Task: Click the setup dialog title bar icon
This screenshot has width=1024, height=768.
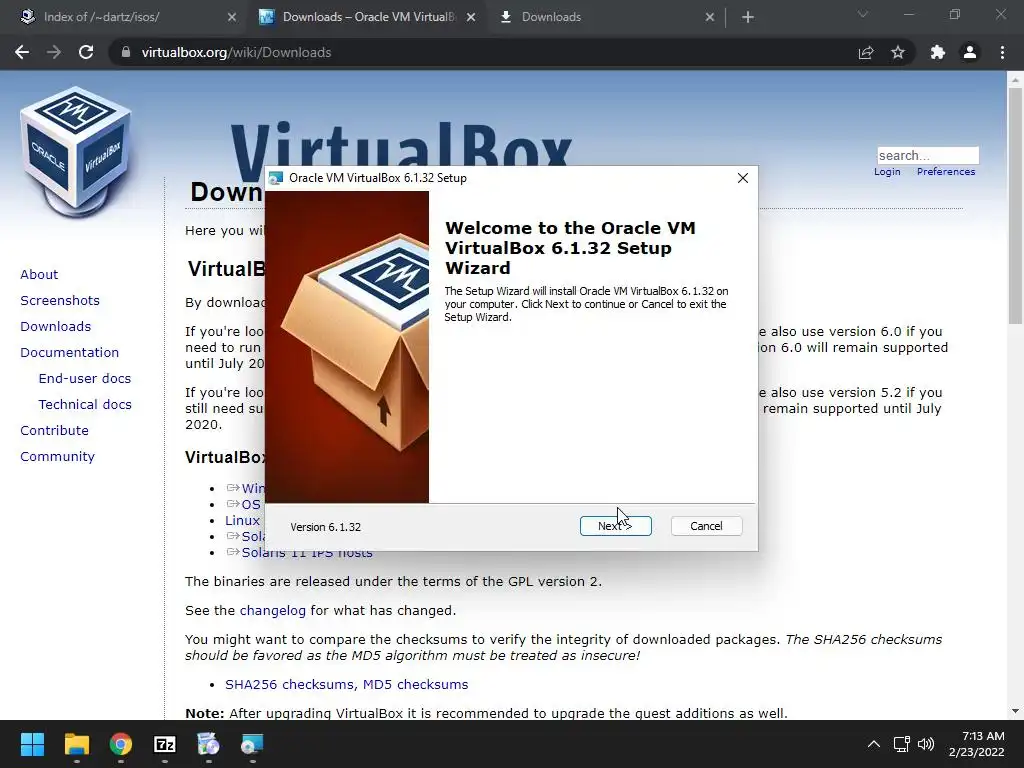Action: point(276,178)
